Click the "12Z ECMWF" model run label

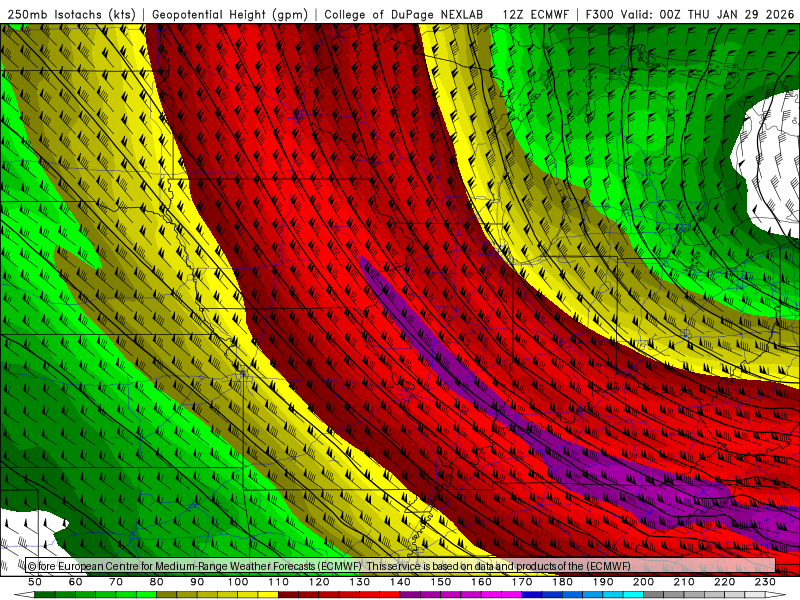coord(538,14)
